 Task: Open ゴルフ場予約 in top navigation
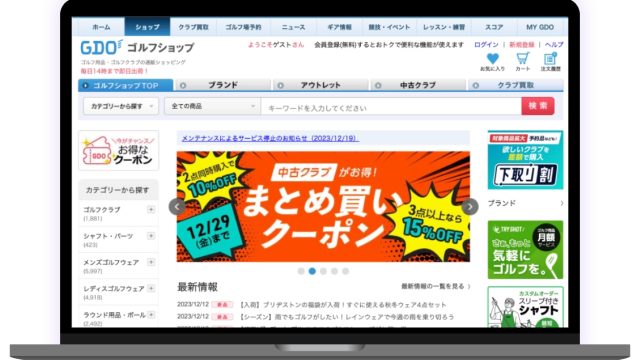tap(243, 27)
